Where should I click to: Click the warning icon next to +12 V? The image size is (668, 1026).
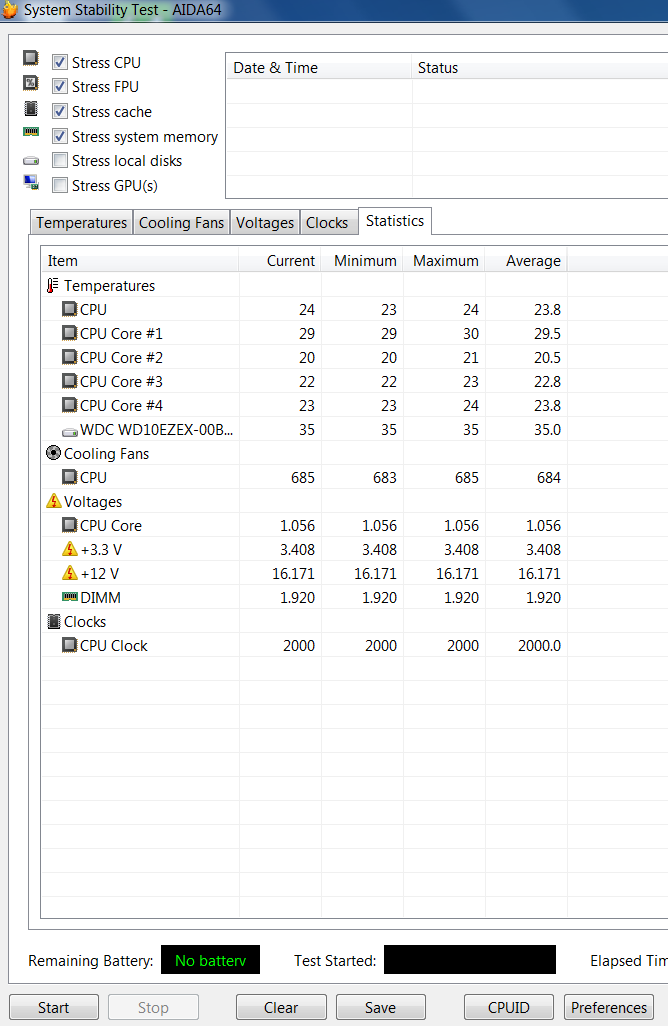pyautogui.click(x=70, y=573)
